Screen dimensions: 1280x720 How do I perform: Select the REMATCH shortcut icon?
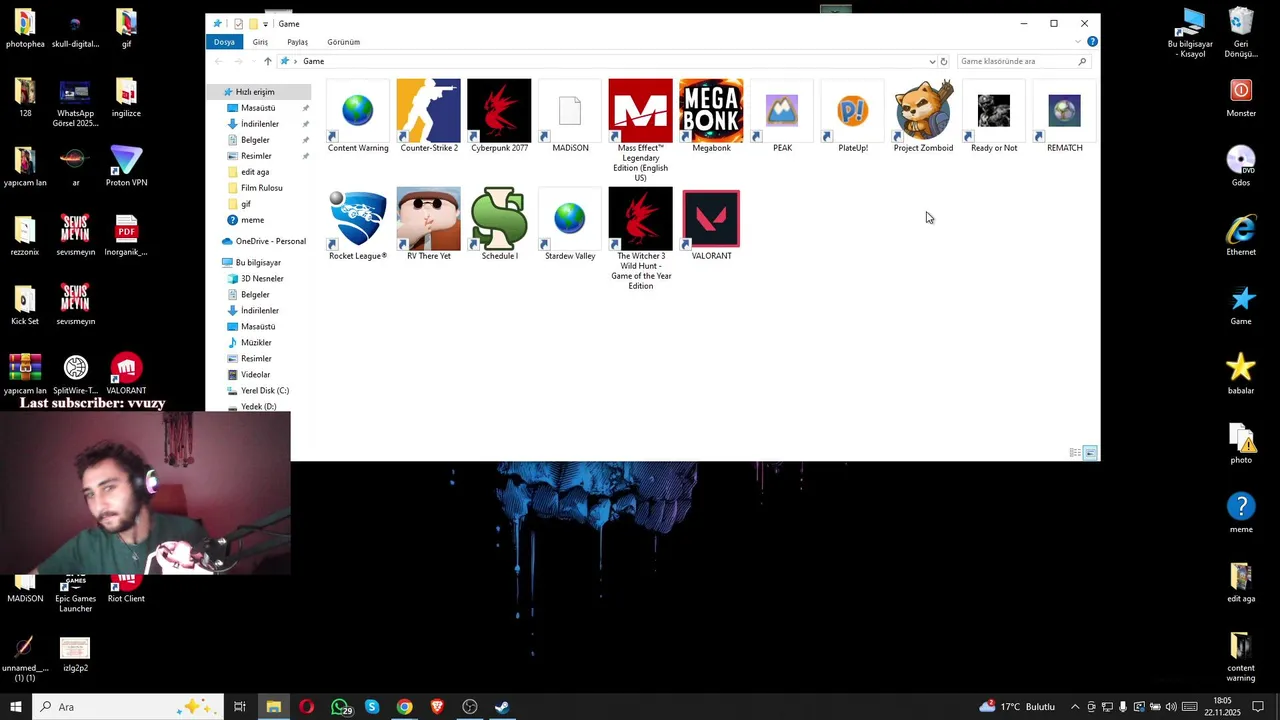[1064, 116]
